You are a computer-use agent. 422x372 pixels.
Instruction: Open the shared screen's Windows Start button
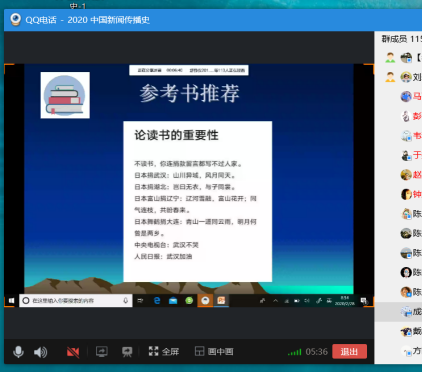(11, 301)
